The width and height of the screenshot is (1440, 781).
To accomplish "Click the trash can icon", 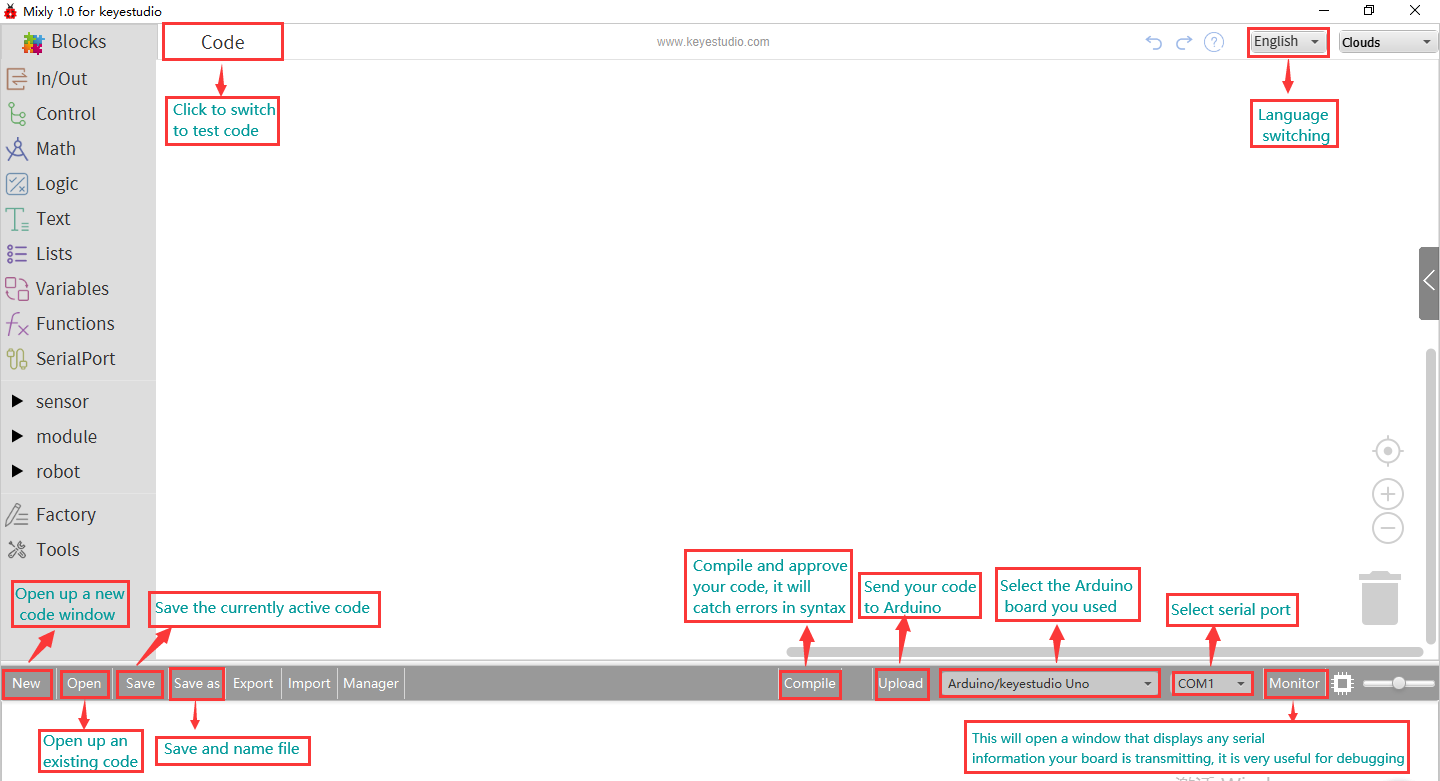I will 1380,598.
